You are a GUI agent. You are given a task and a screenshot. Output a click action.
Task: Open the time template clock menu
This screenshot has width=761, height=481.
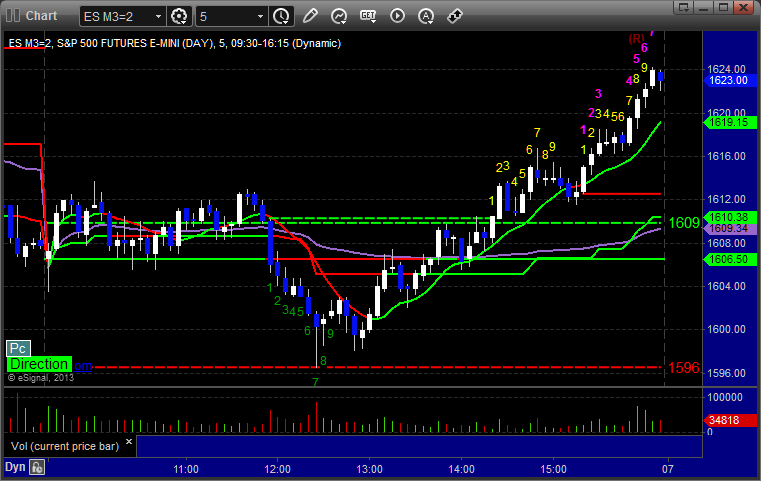(x=281, y=17)
